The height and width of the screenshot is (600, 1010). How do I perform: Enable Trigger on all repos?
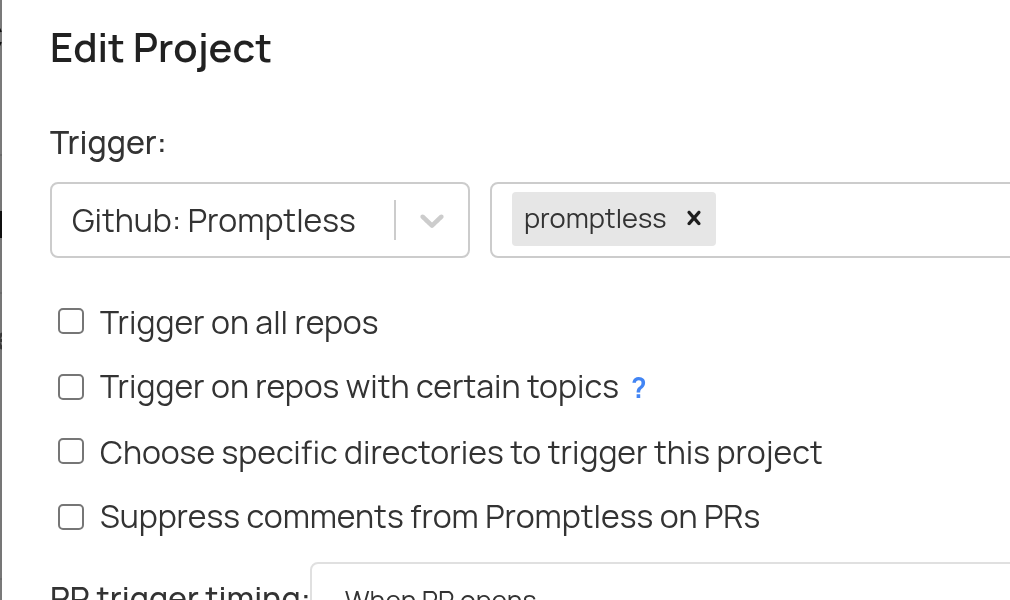(71, 321)
